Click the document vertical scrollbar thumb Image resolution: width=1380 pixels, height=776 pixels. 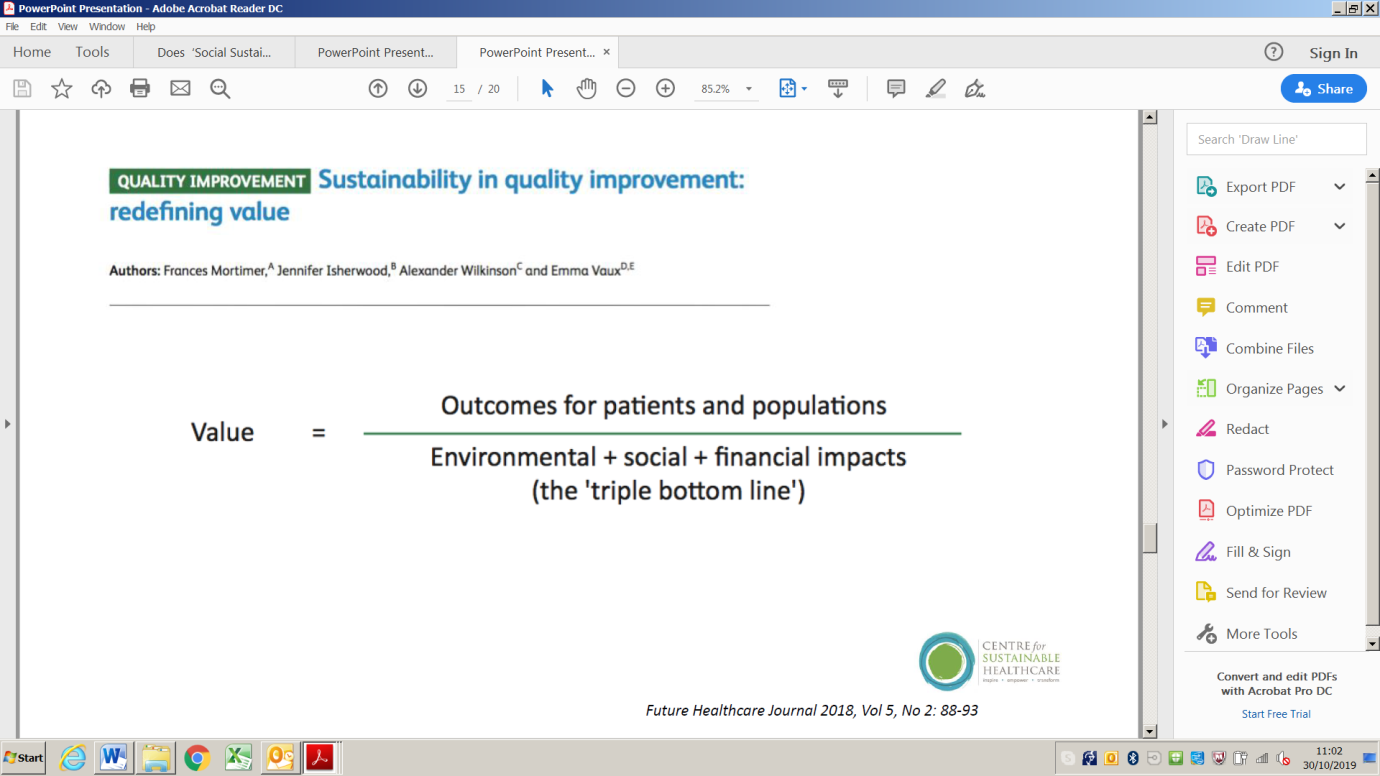(1150, 538)
